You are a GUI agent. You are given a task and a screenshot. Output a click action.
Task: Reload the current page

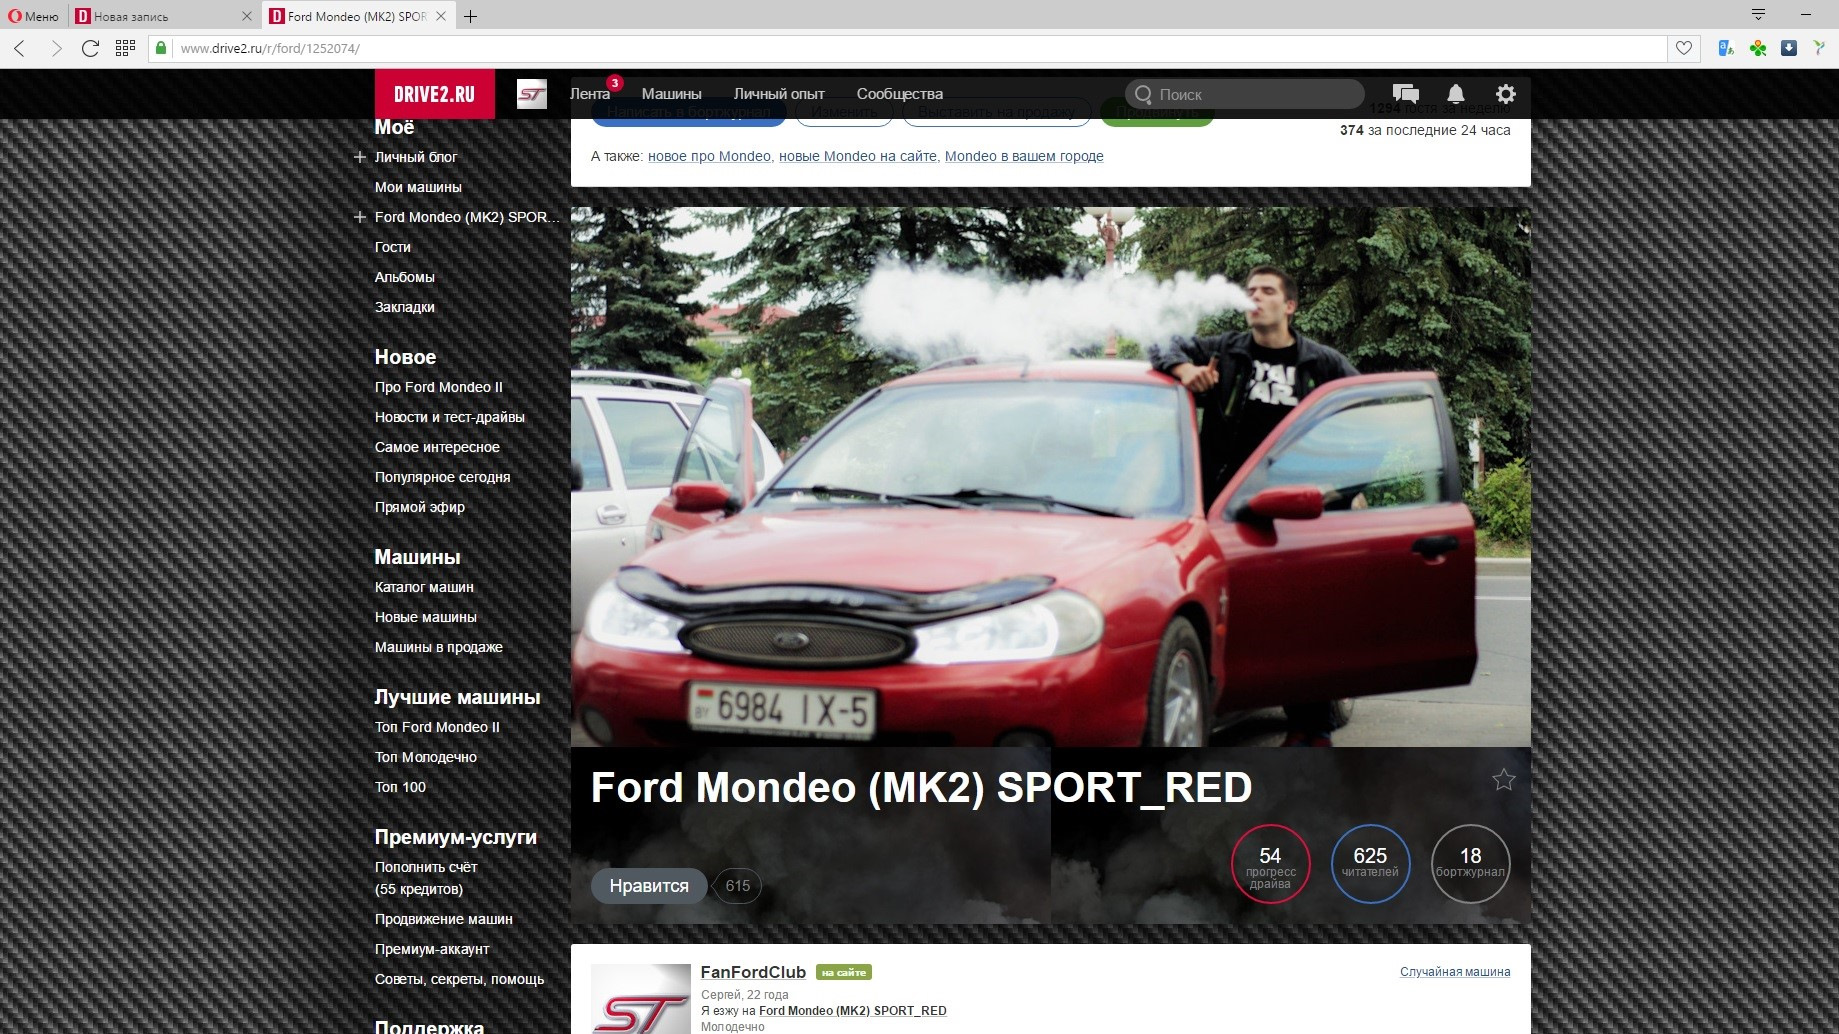click(x=90, y=48)
